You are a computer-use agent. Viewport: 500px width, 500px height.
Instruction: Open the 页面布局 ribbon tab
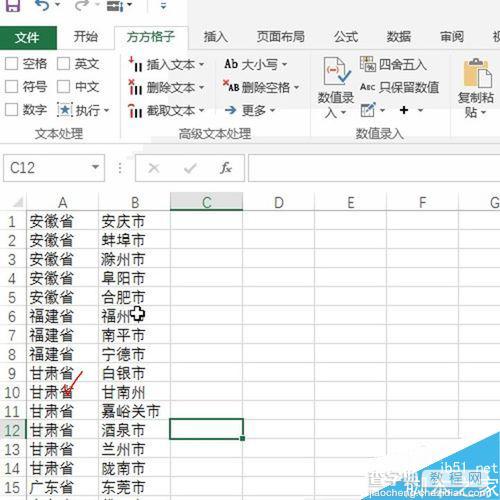click(x=281, y=37)
